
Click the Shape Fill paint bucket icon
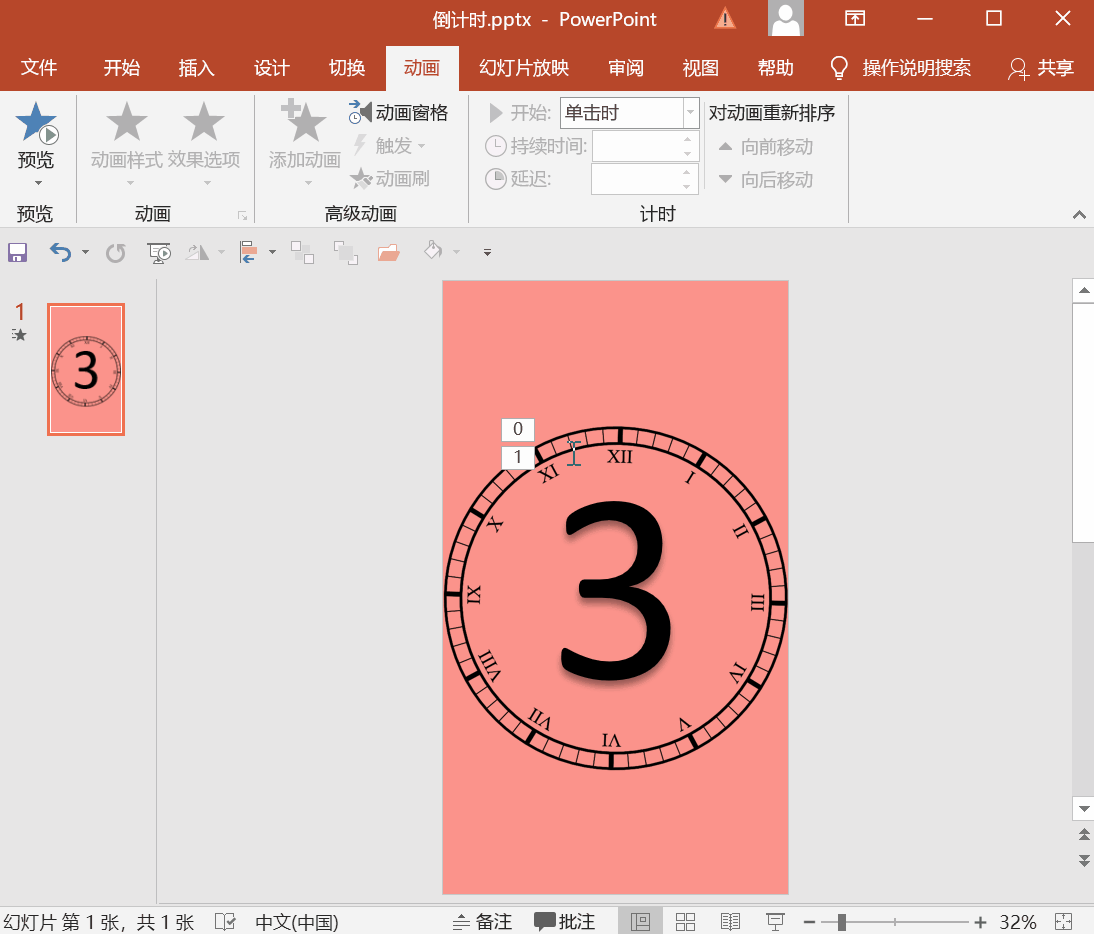433,250
